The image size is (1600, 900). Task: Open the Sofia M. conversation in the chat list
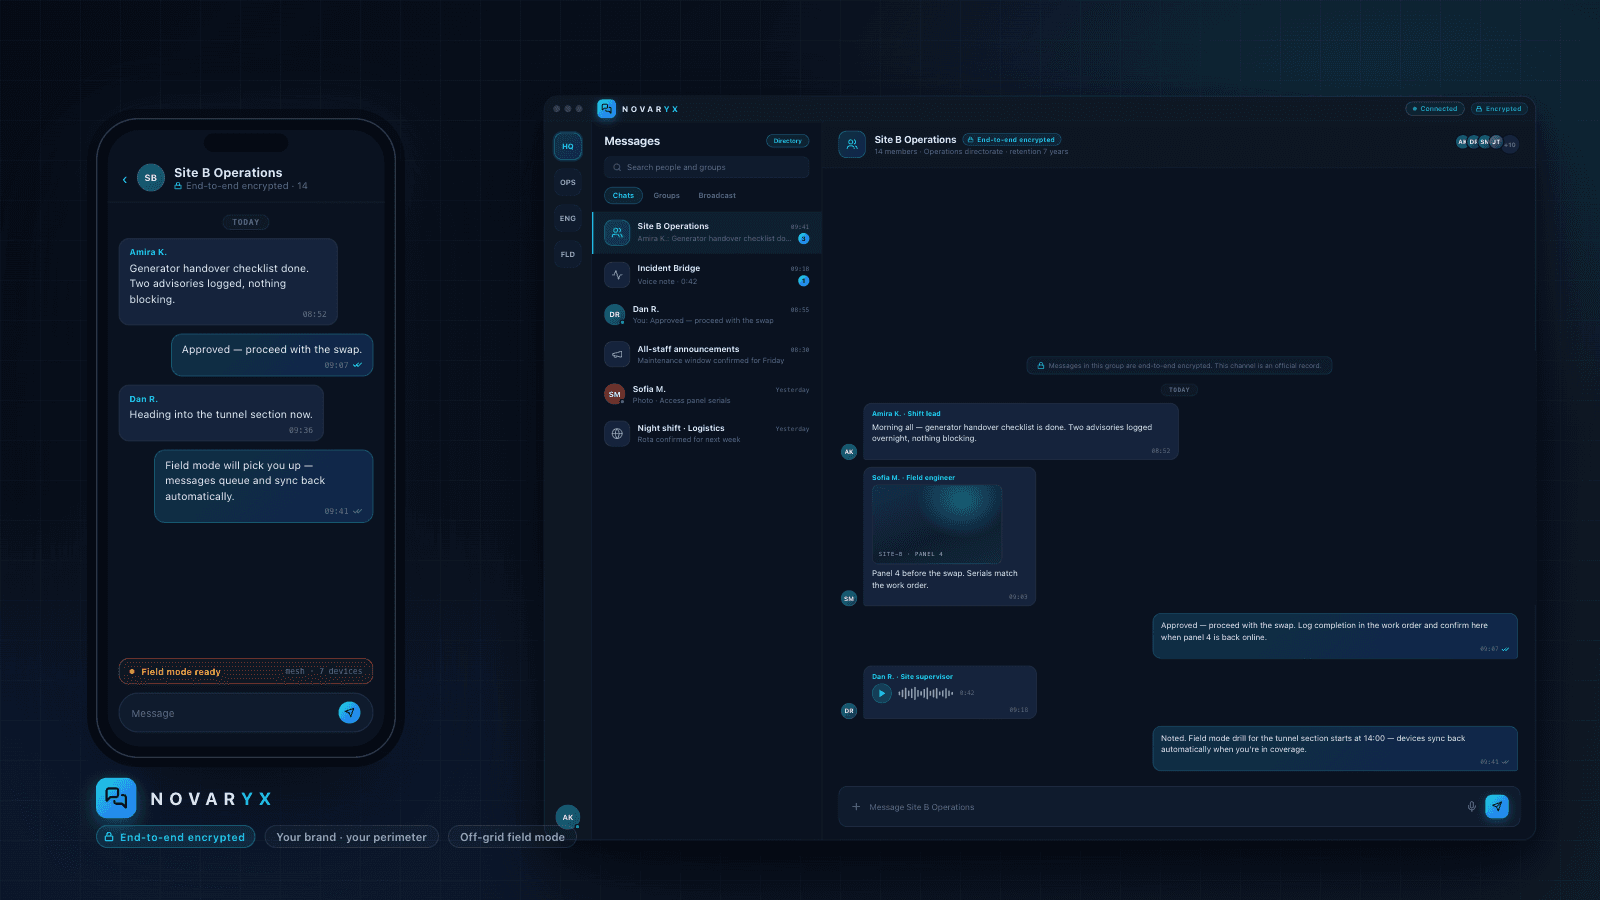pyautogui.click(x=707, y=394)
